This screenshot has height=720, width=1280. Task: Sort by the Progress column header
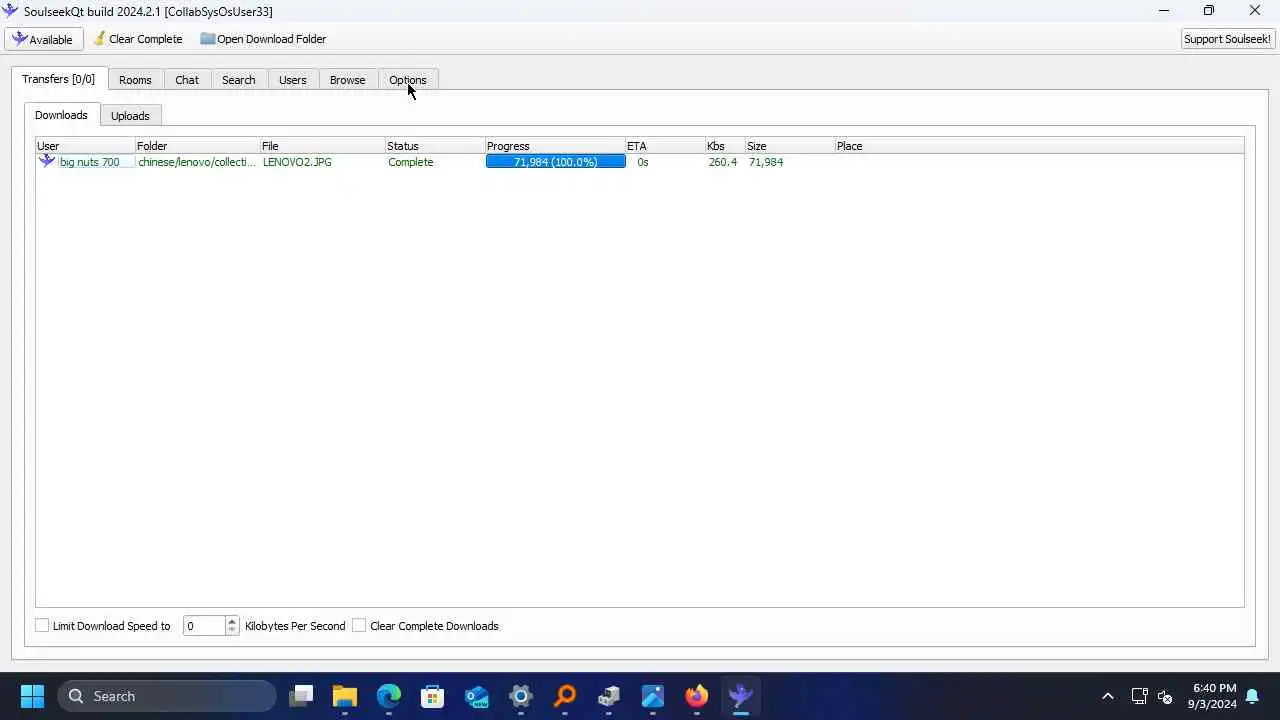pos(555,146)
